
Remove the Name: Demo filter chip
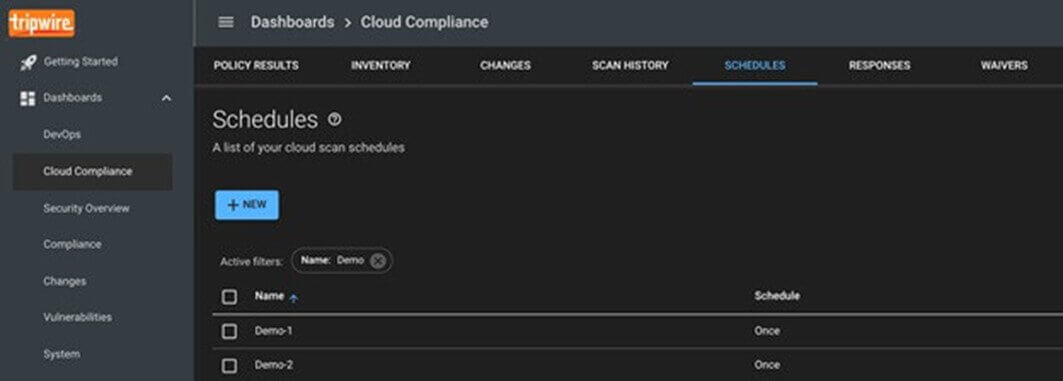point(378,261)
